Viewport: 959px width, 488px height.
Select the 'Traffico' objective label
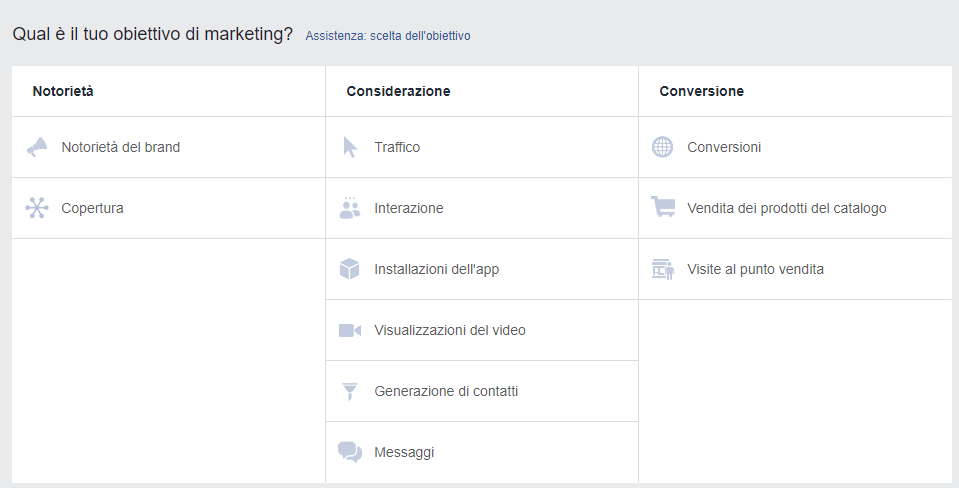tap(397, 147)
